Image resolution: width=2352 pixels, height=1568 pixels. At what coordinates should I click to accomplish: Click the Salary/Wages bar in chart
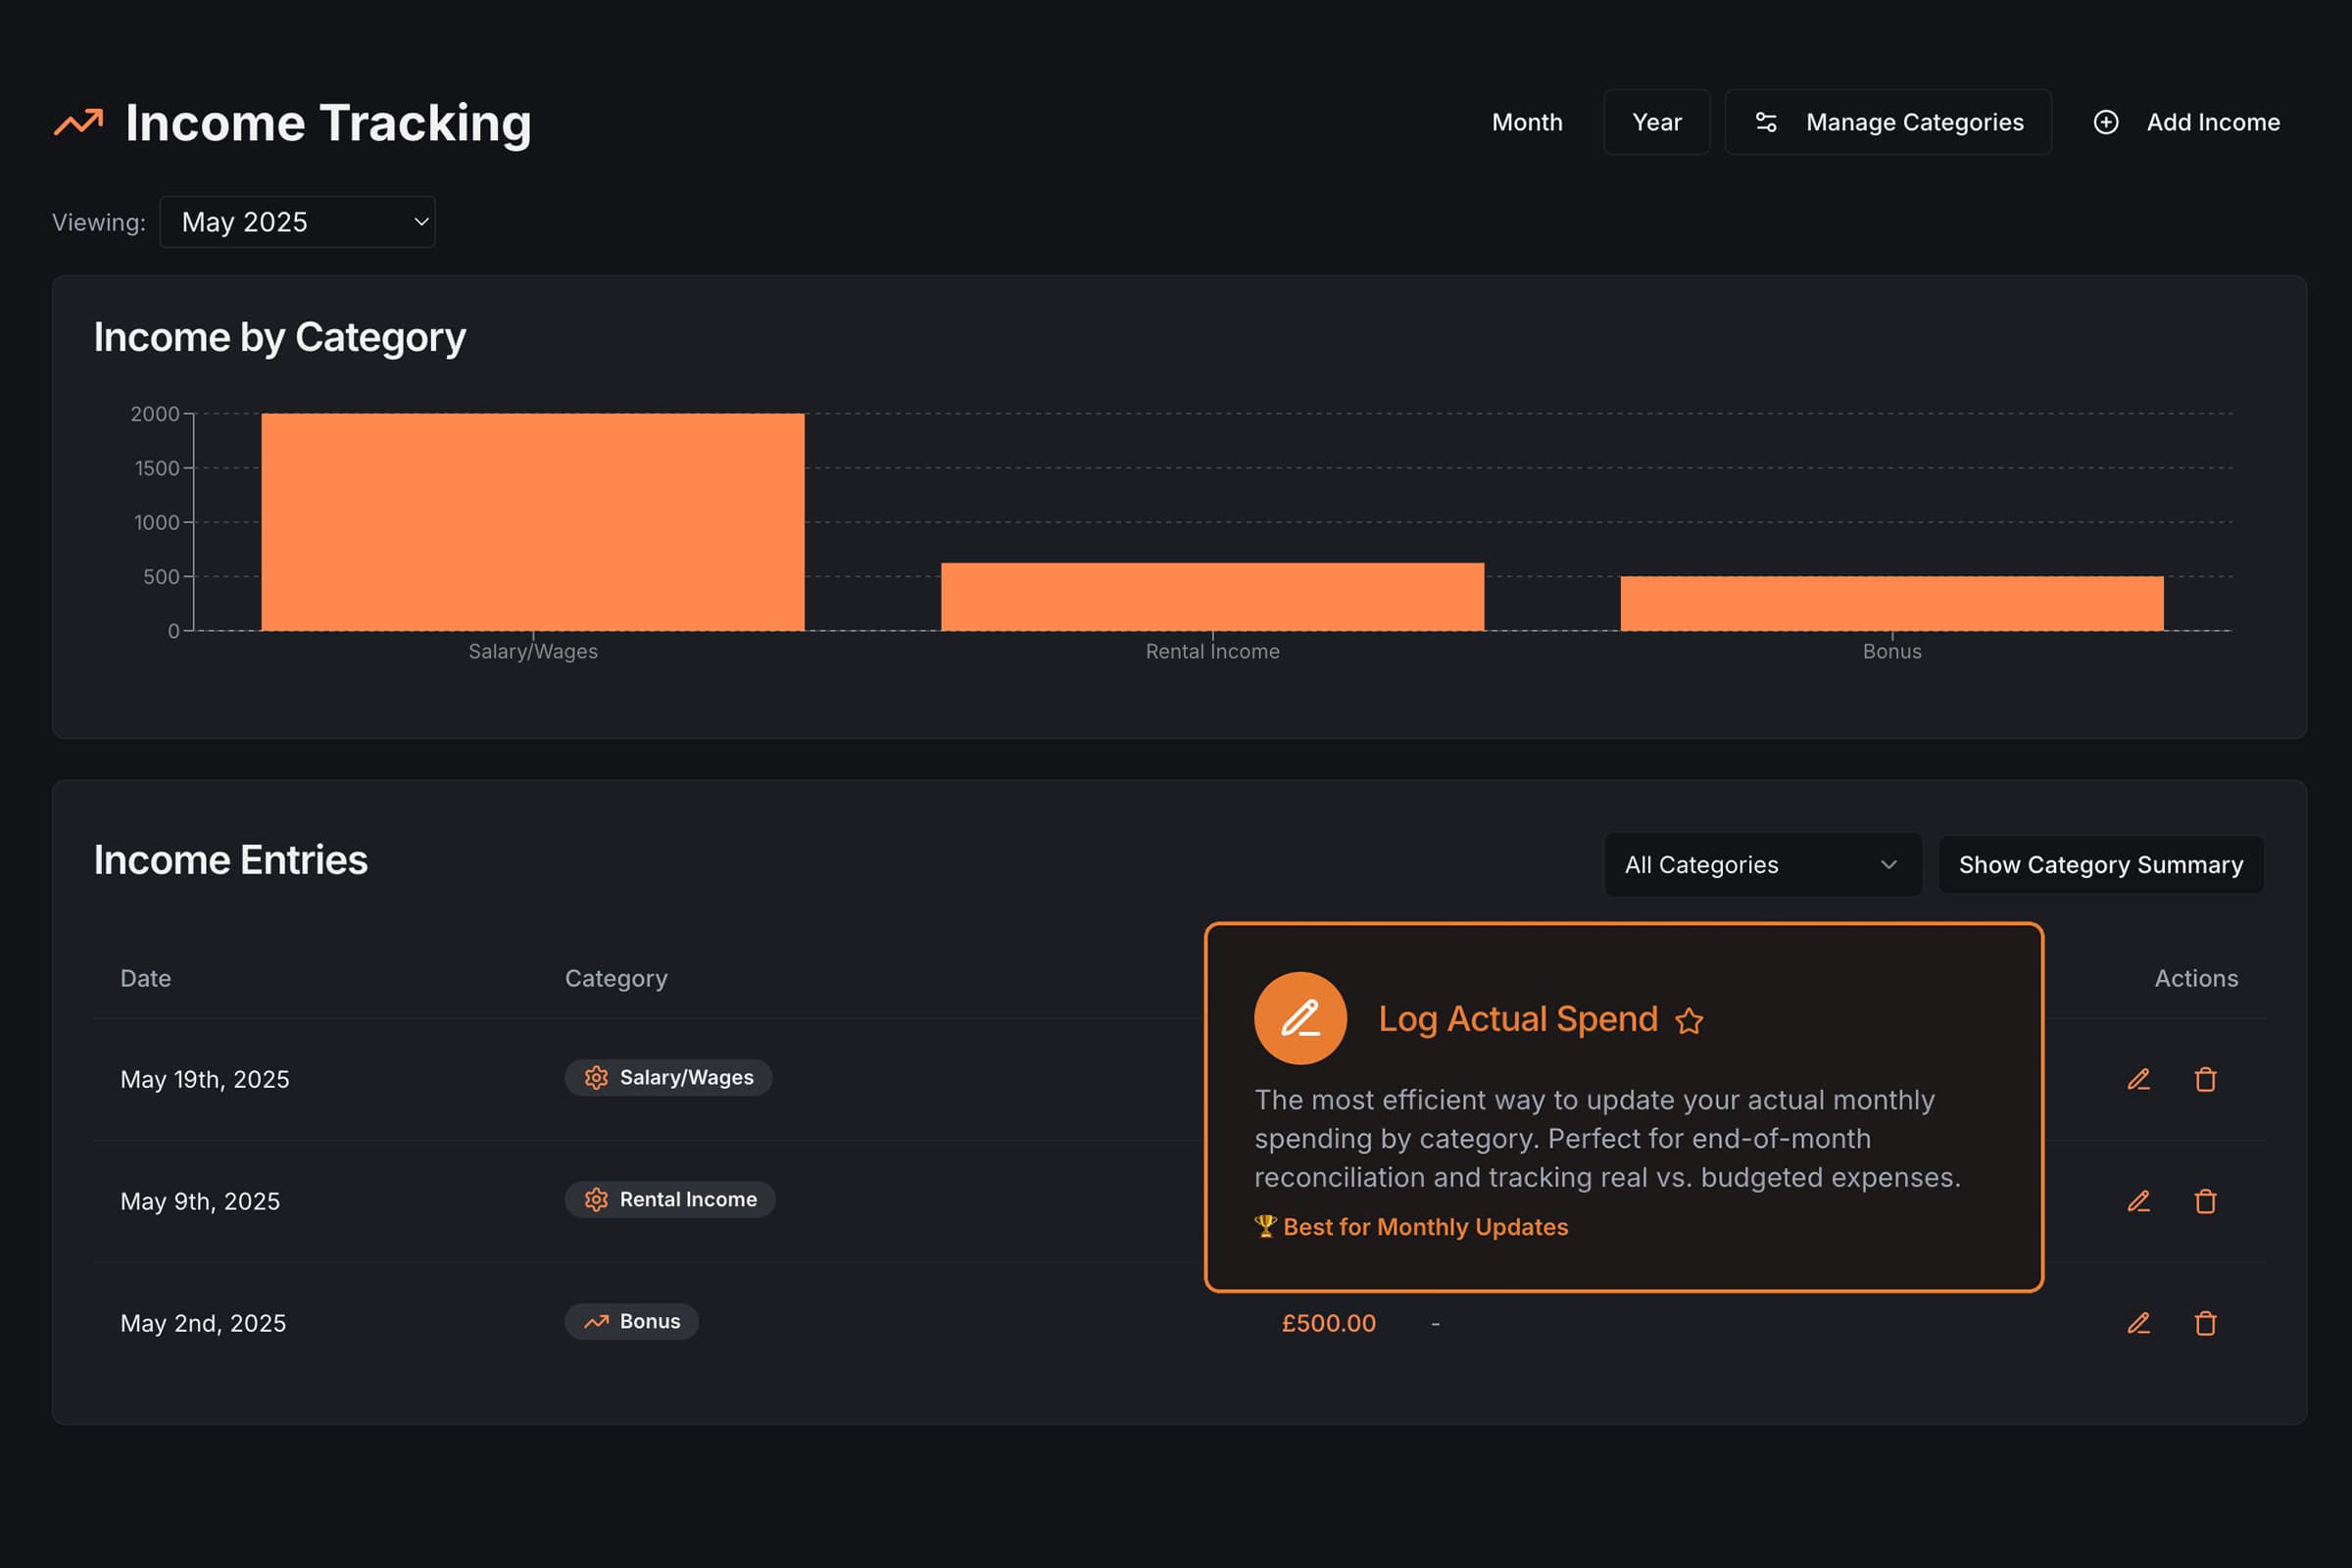532,522
